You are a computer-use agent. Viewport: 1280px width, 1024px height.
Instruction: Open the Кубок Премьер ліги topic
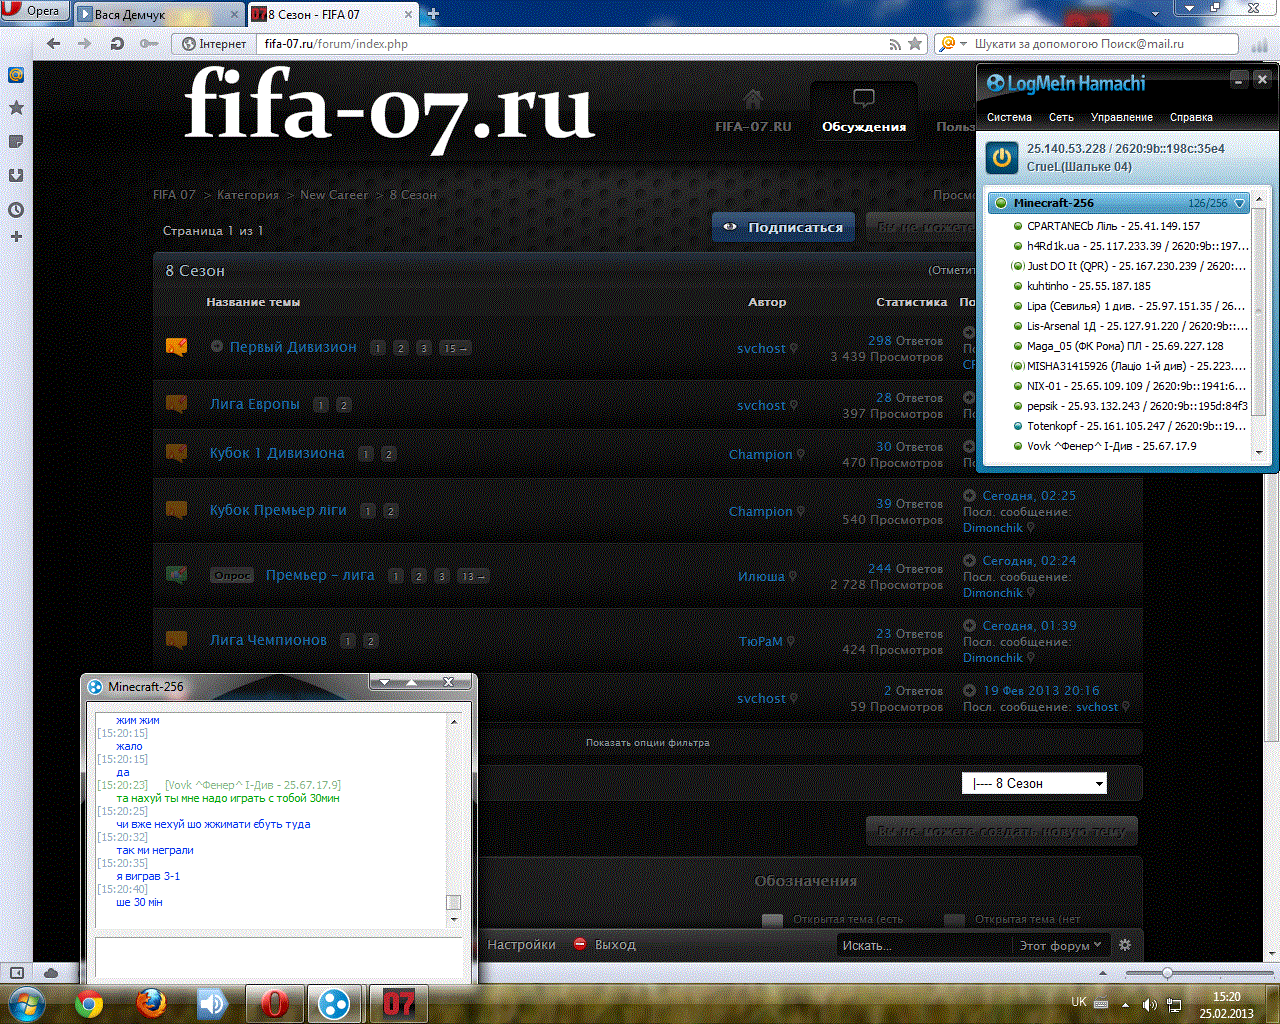click(278, 510)
